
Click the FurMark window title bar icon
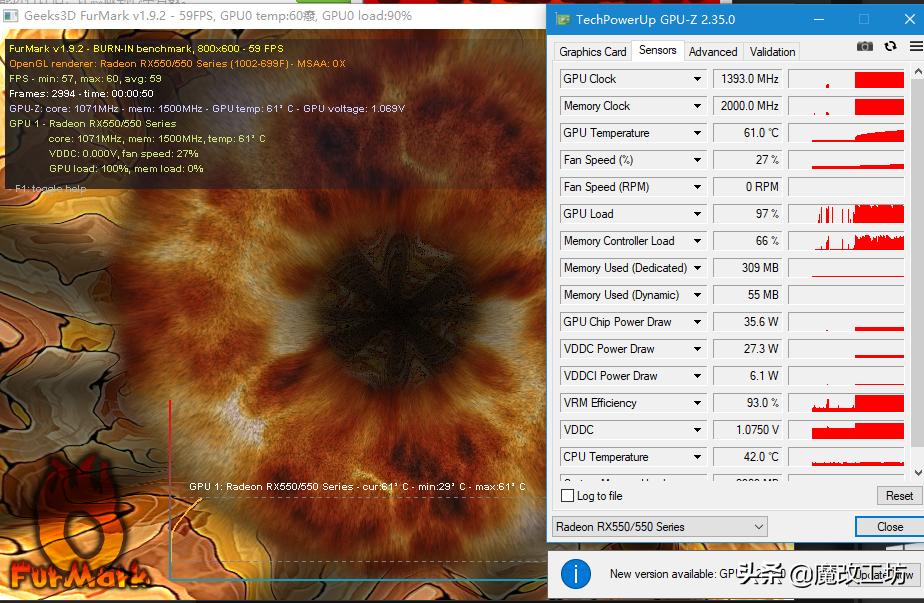(x=11, y=16)
